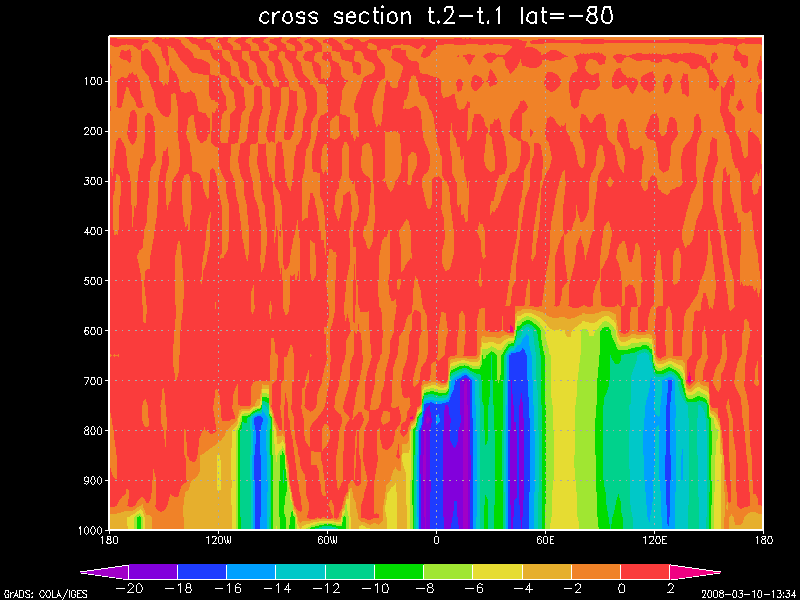The height and width of the screenshot is (600, 800).
Task: Click the pink right arrow end of colorbar
Action: click(x=695, y=571)
